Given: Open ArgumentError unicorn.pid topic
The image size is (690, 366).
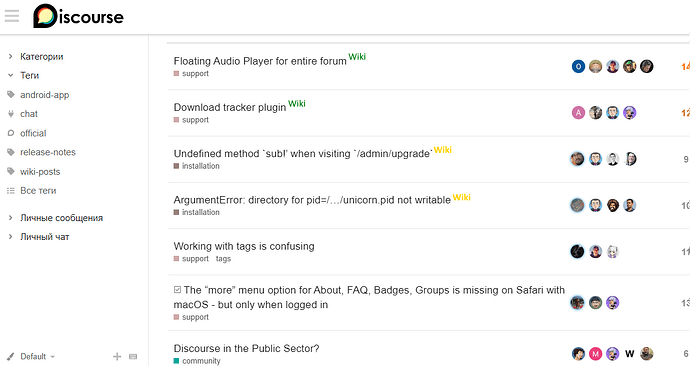Looking at the screenshot, I should click(312, 200).
